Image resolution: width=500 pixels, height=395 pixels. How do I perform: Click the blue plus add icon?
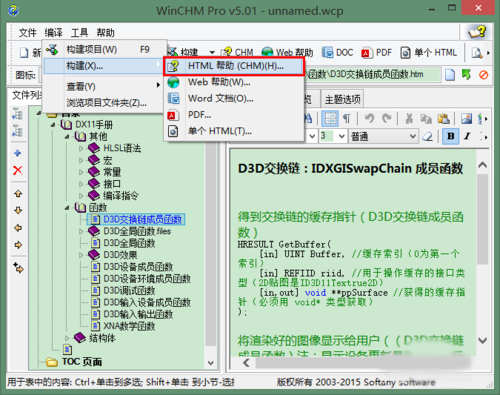(18, 153)
